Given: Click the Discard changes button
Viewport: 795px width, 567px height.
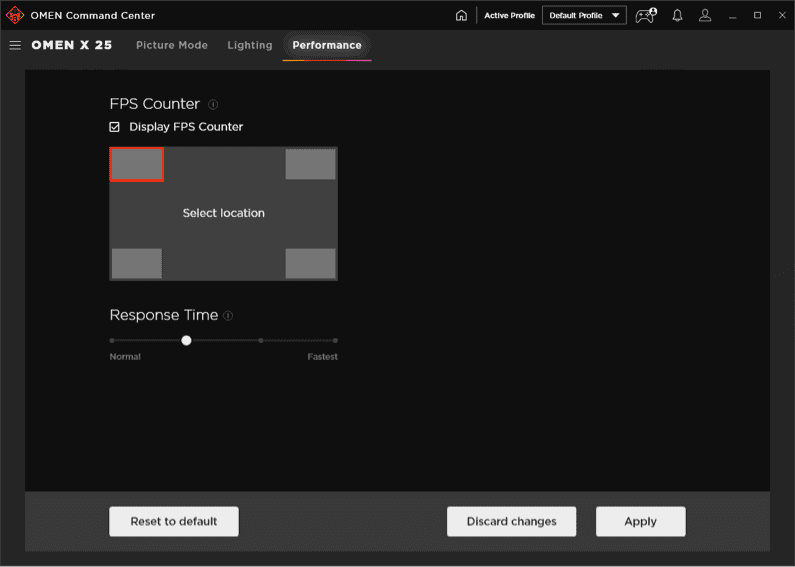Looking at the screenshot, I should click(x=511, y=521).
